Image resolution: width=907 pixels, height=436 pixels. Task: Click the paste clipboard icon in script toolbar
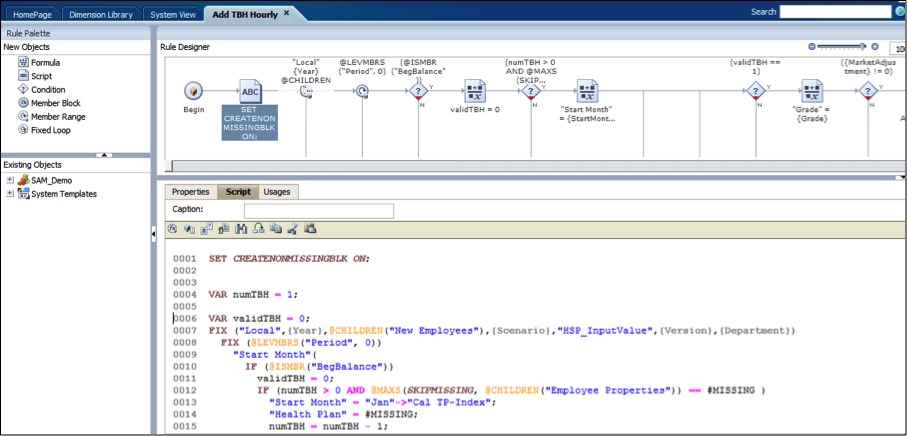311,229
